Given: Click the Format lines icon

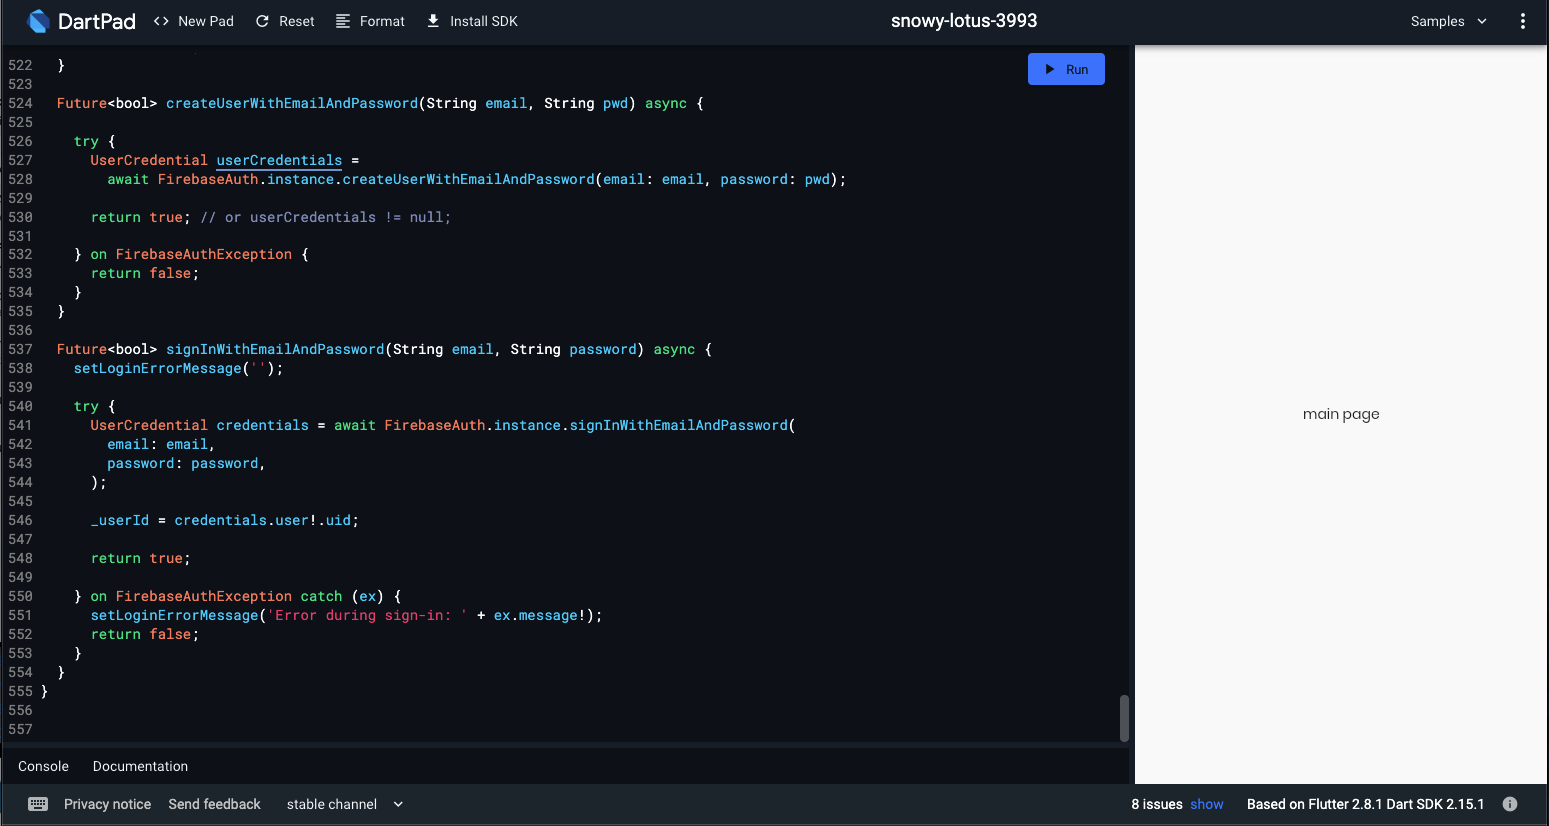Looking at the screenshot, I should pos(343,21).
